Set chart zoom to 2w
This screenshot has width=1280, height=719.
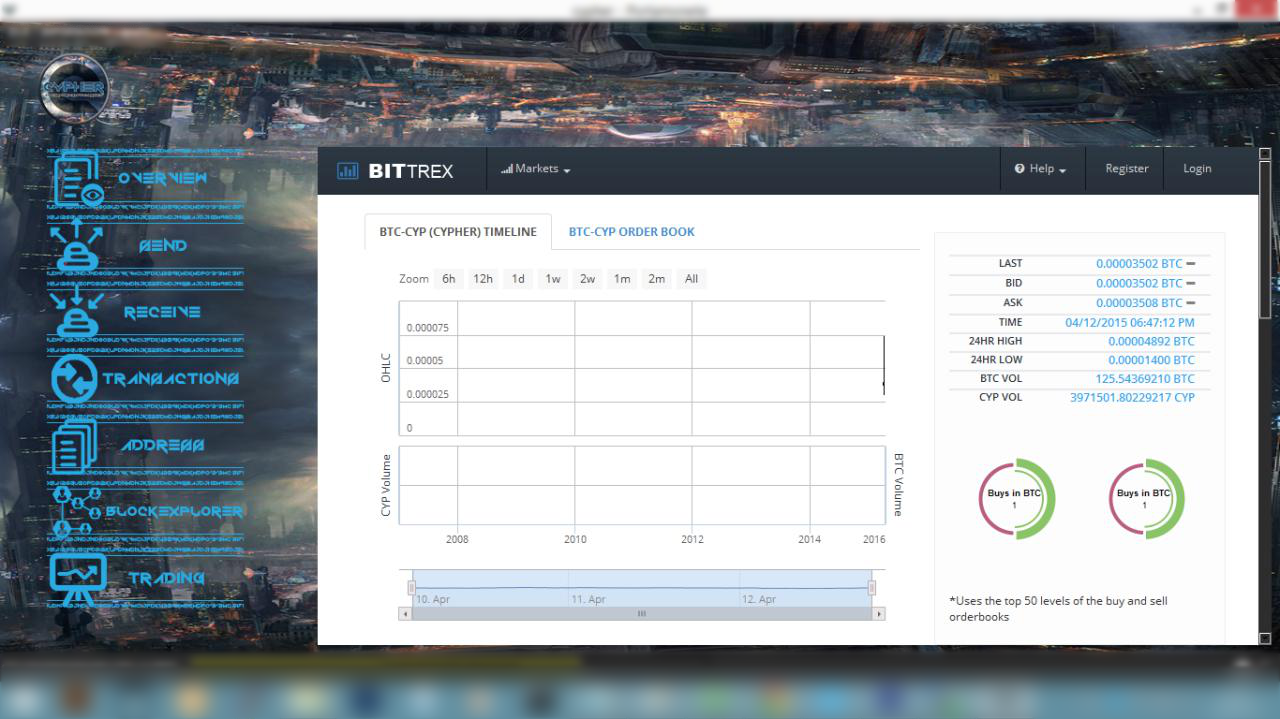click(588, 279)
